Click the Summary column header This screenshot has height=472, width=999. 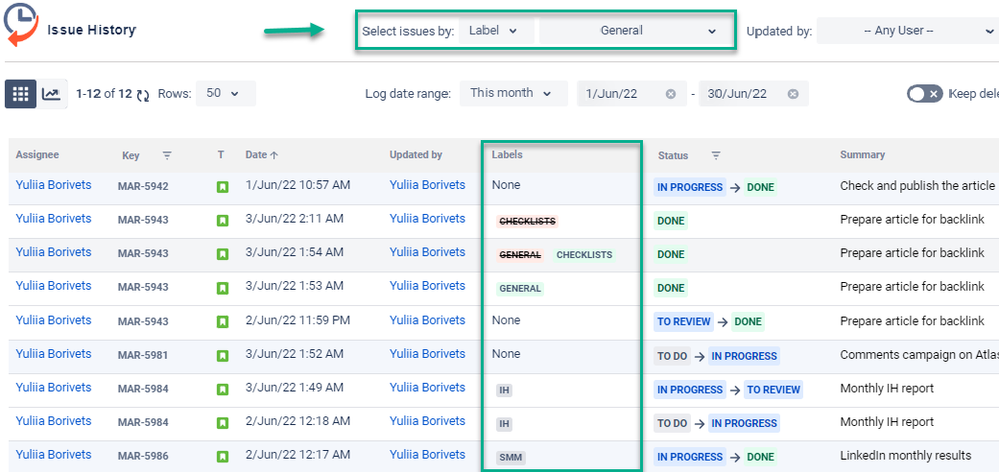(862, 155)
